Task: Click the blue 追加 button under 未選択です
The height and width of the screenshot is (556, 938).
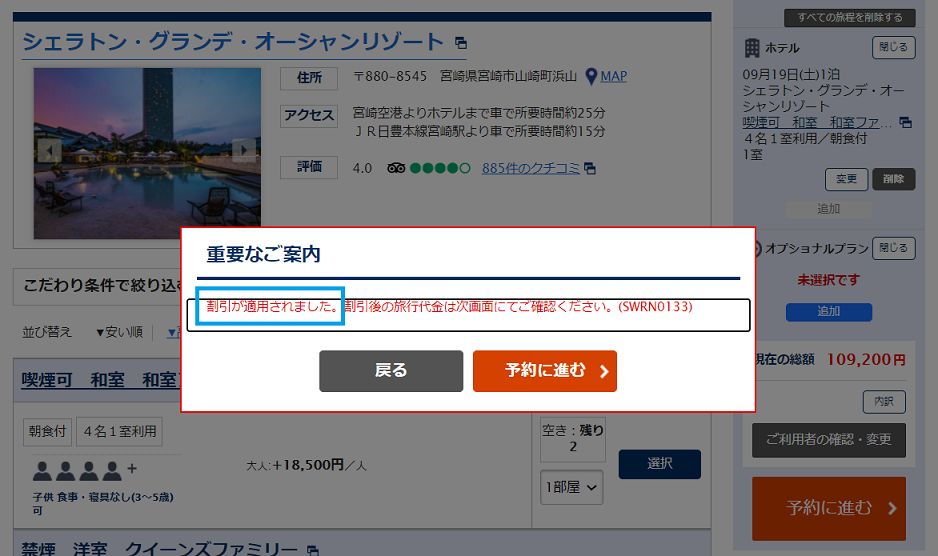Action: pos(829,312)
